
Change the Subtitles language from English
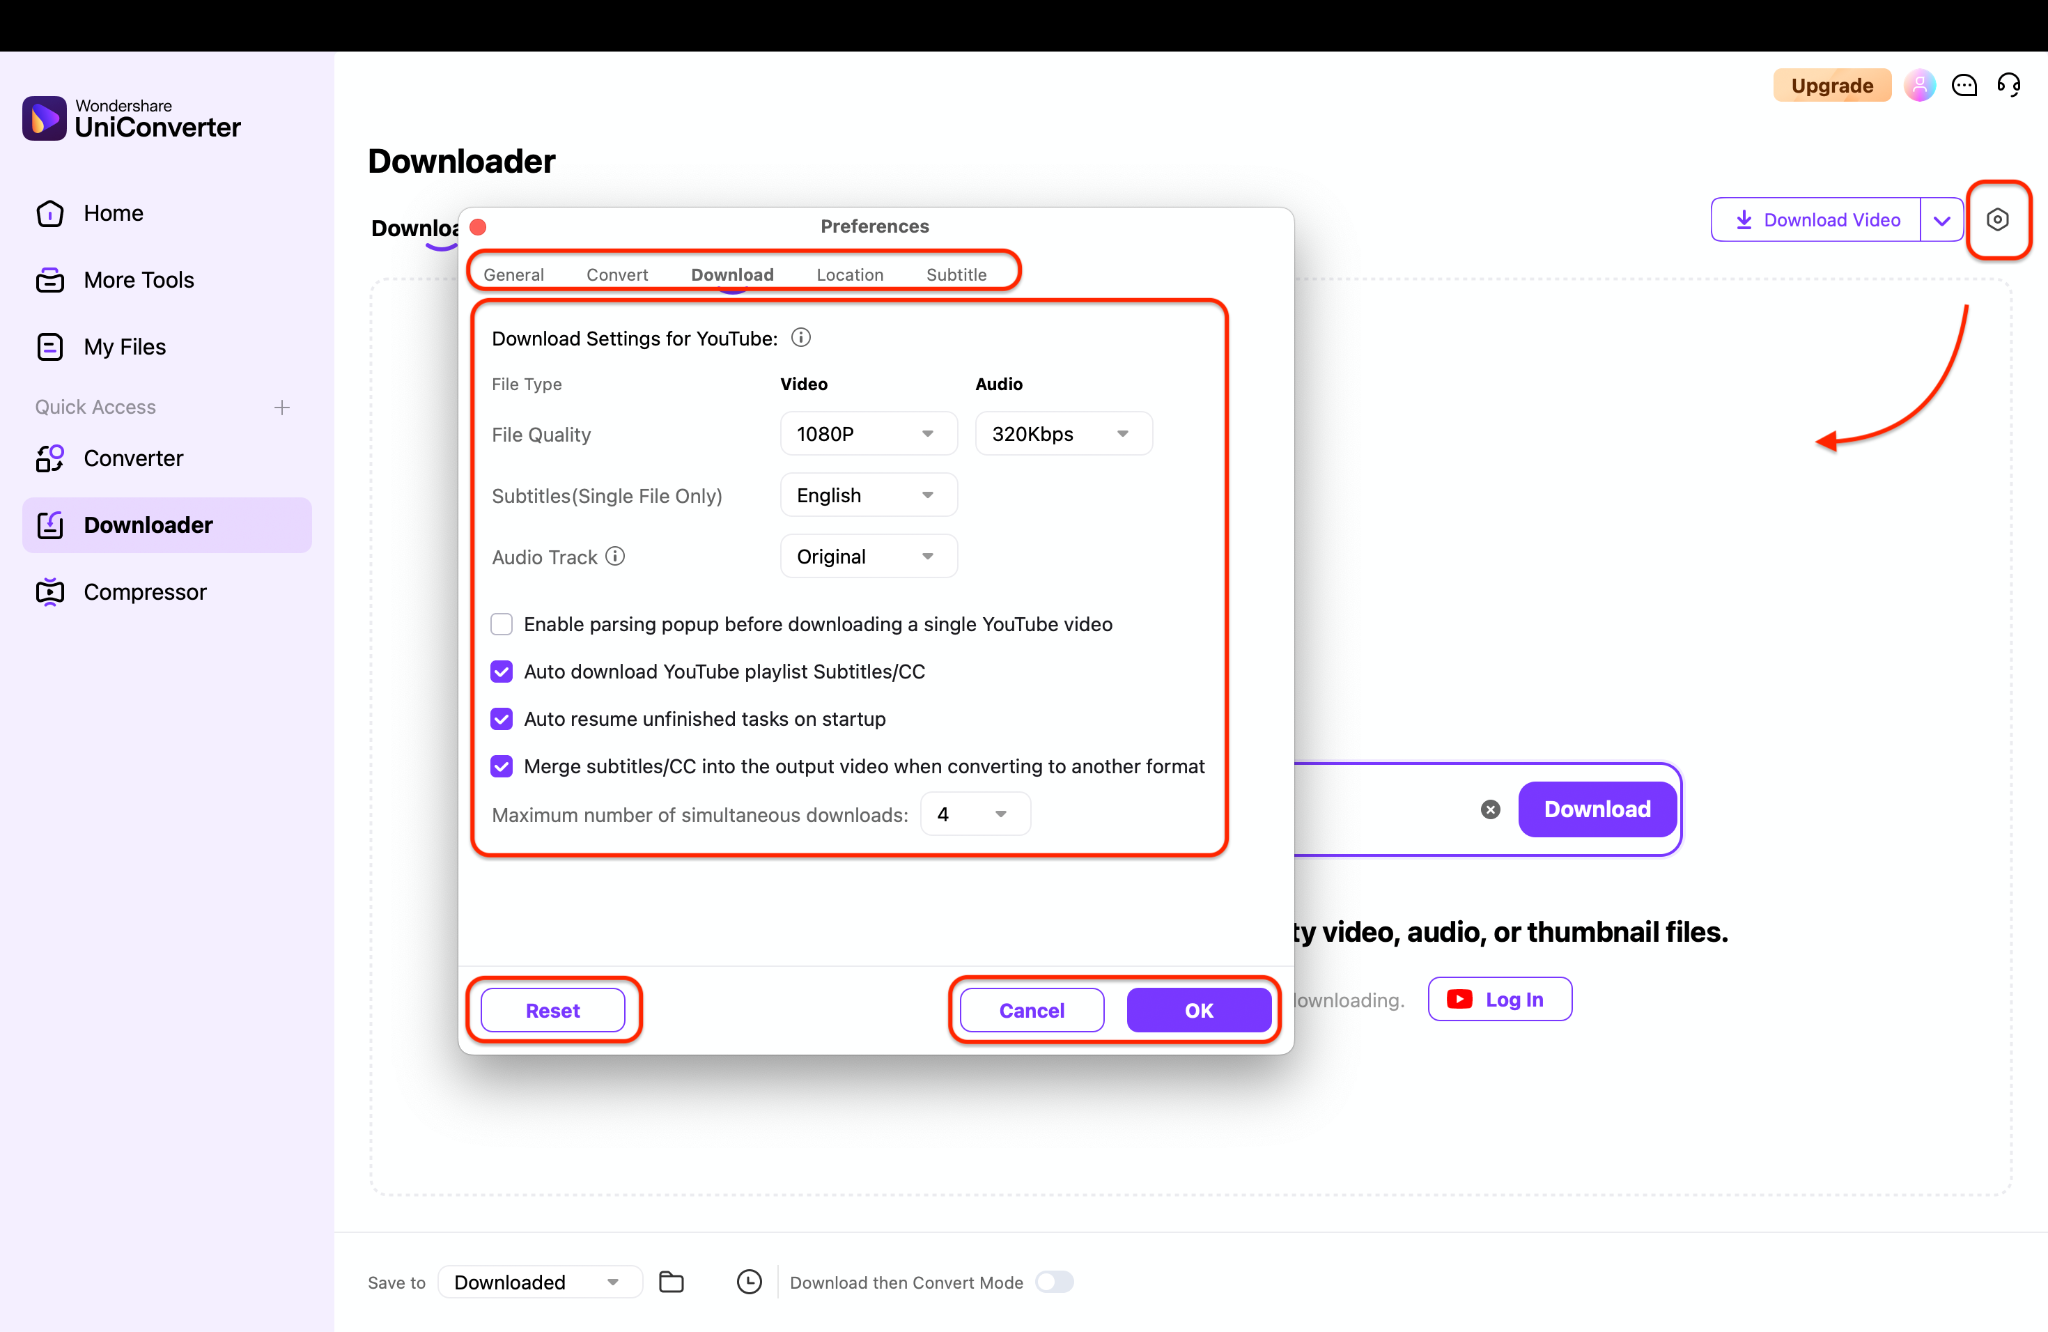[x=867, y=494]
